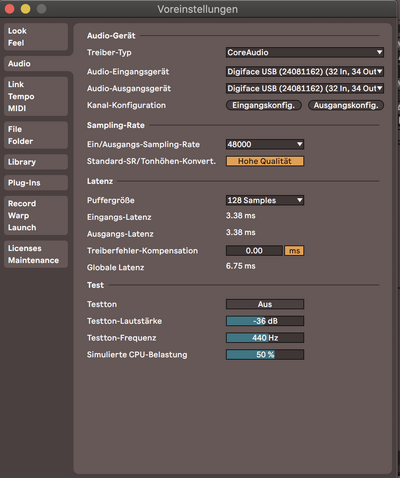Go to the Plug-Ins tab
Screen dimensions: 400x478
coord(36,183)
